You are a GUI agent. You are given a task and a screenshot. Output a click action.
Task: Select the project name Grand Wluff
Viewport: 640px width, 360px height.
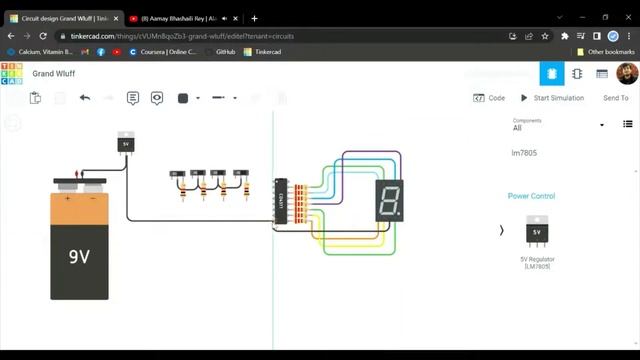[x=53, y=73]
